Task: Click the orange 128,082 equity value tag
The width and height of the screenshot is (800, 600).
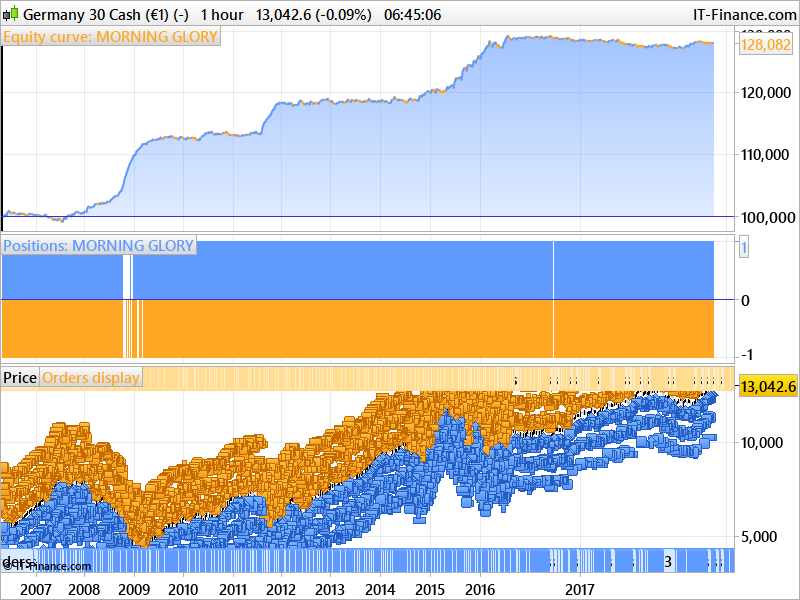Action: pos(765,45)
